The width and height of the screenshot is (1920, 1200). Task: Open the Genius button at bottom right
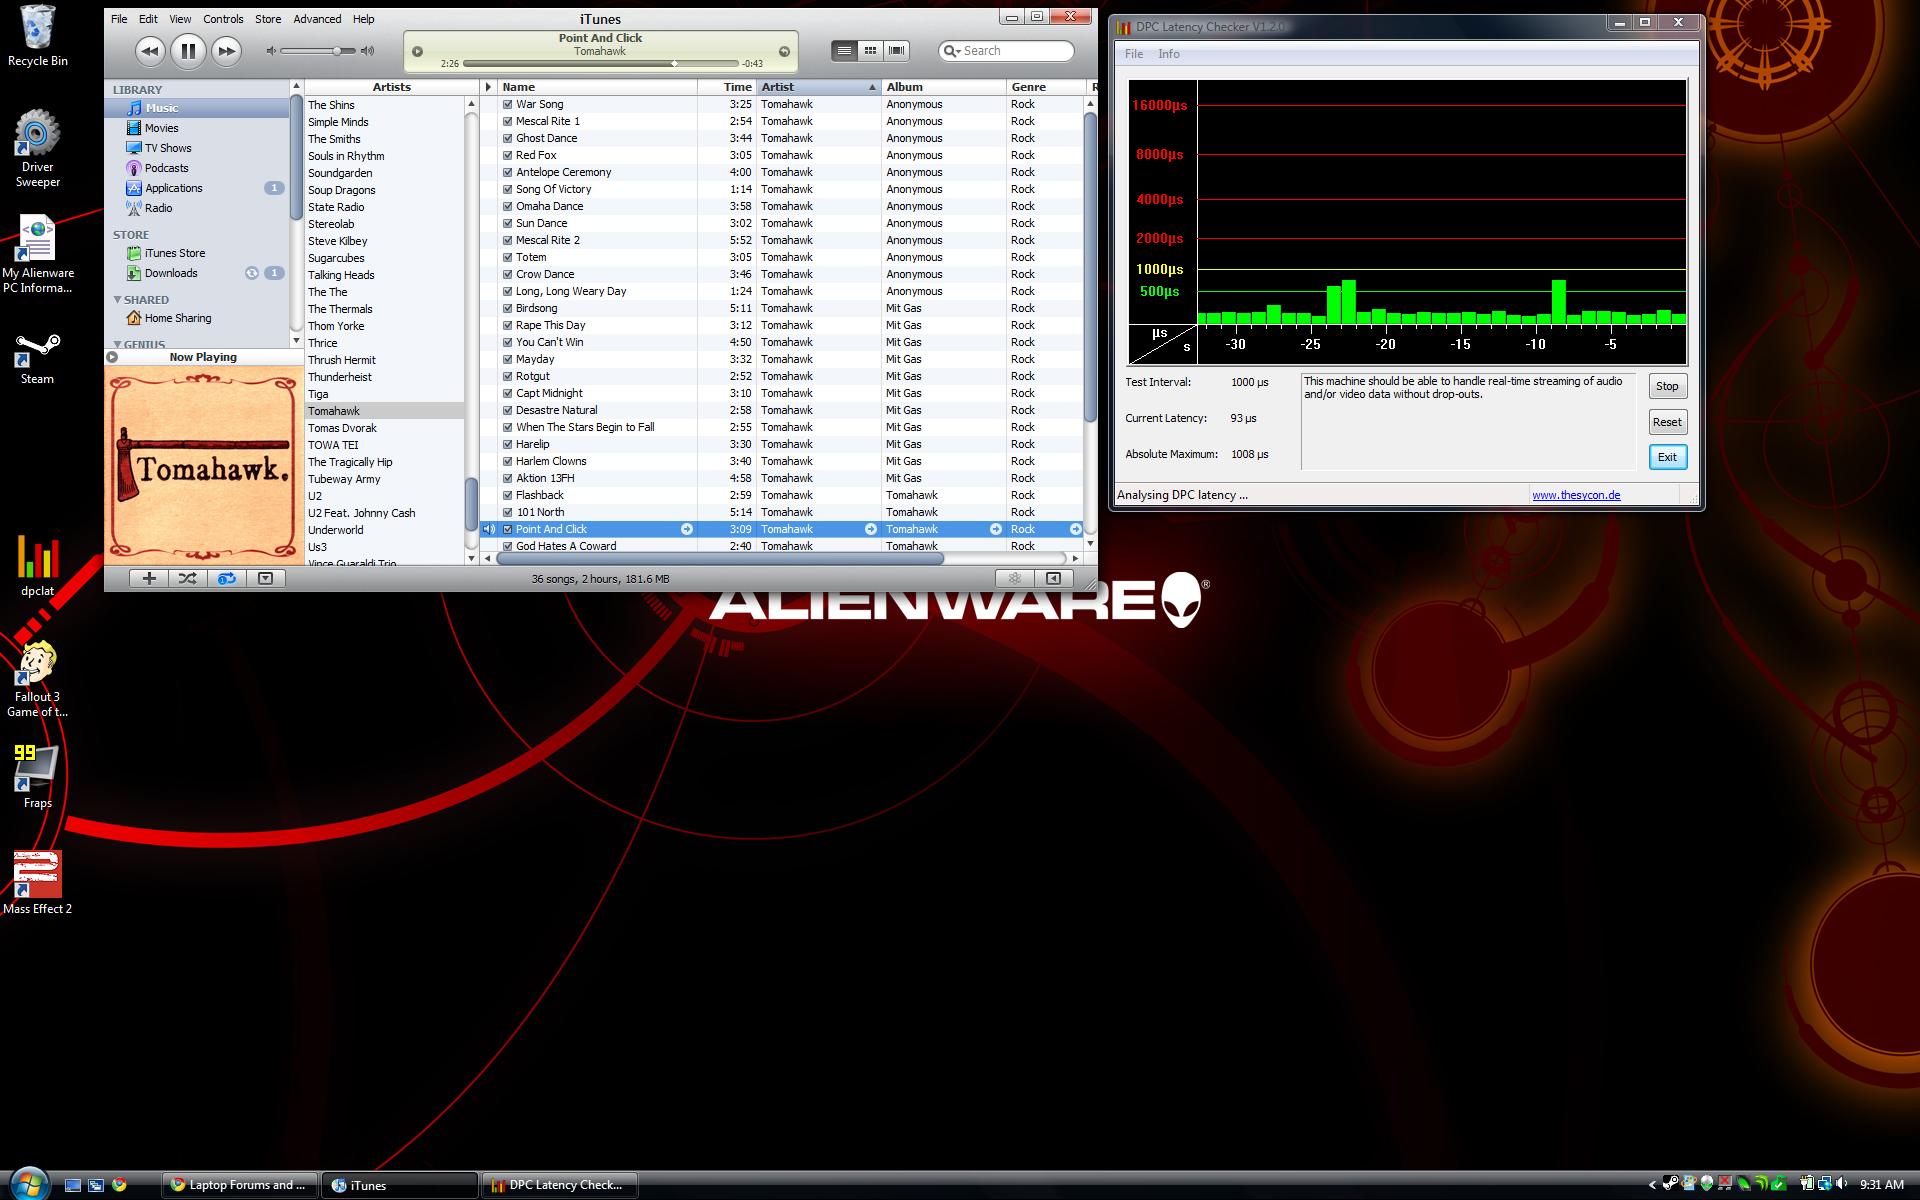(1014, 578)
